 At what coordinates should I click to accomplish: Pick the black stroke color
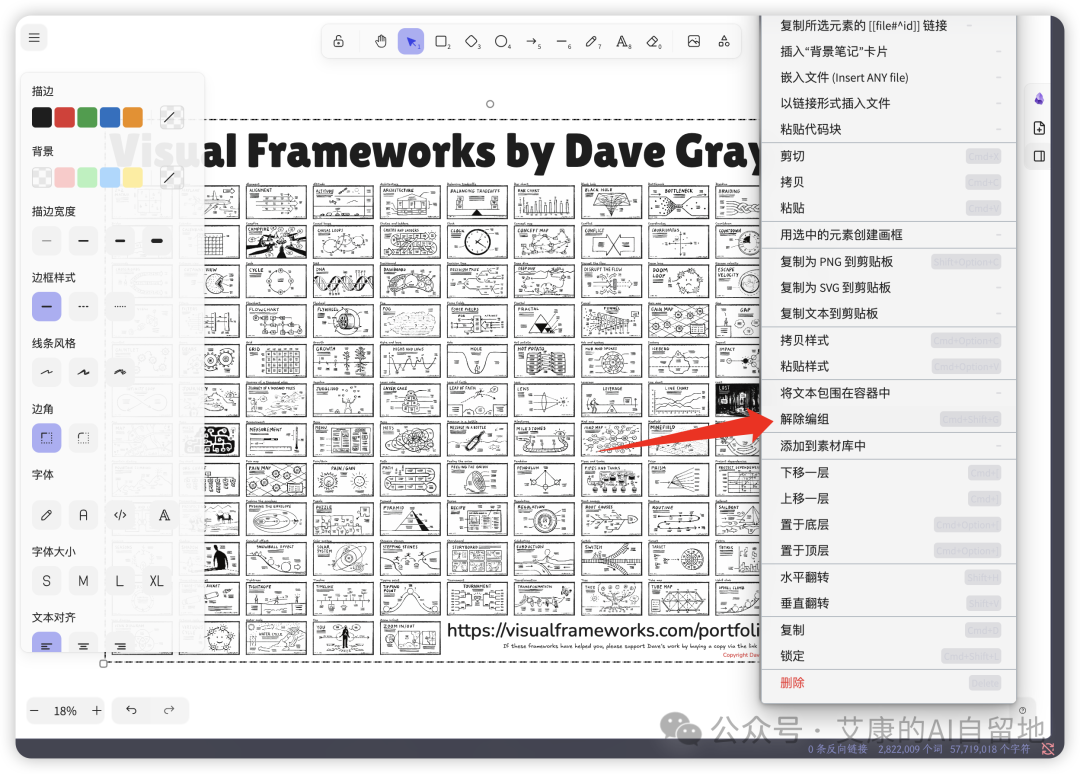click(x=42, y=117)
